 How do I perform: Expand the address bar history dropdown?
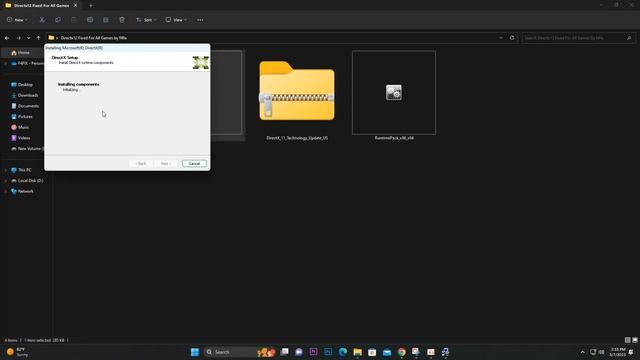(501, 38)
